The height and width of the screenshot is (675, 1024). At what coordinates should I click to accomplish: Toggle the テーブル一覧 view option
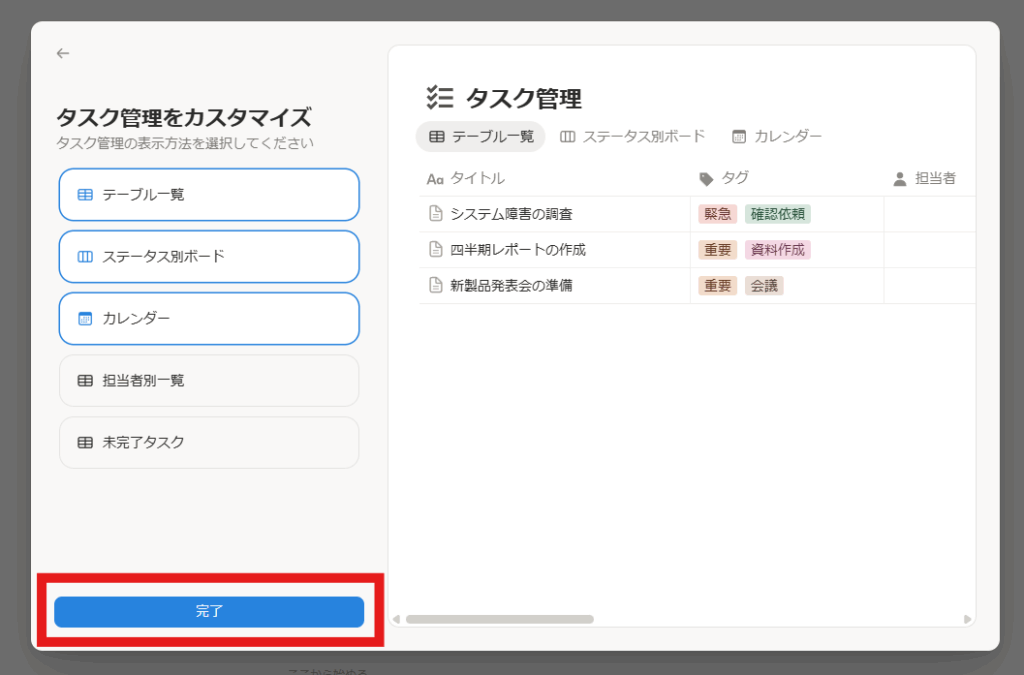coord(209,194)
